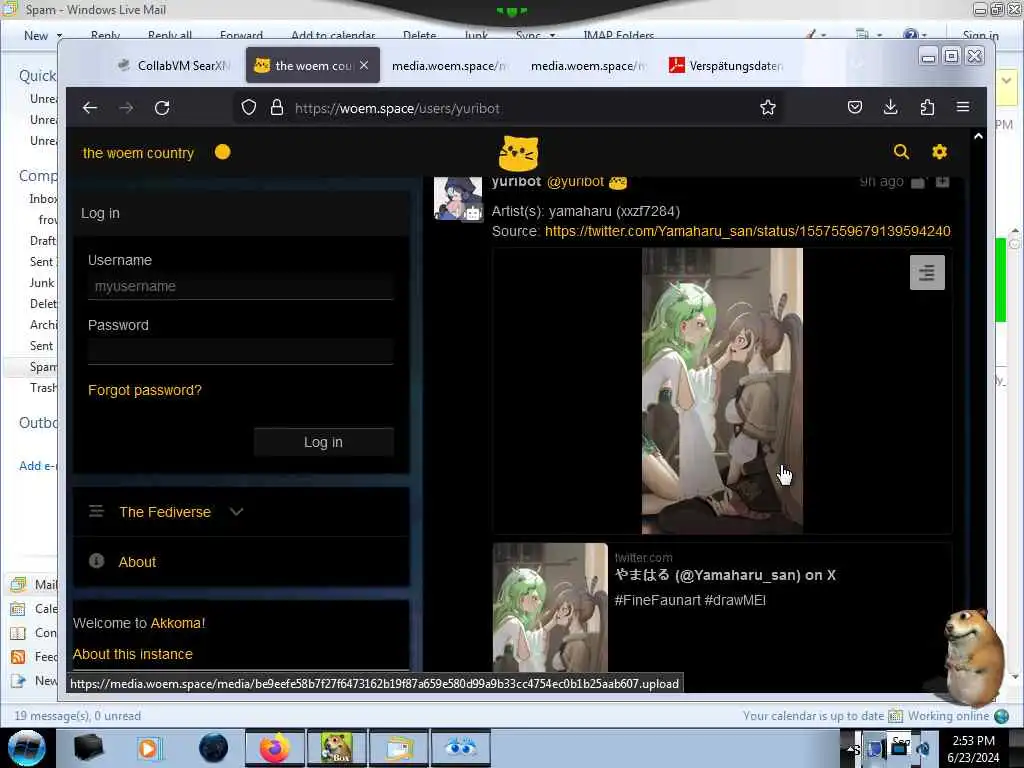The image size is (1024, 768).
Task: Click About info circle icon
Action: [x=97, y=561]
